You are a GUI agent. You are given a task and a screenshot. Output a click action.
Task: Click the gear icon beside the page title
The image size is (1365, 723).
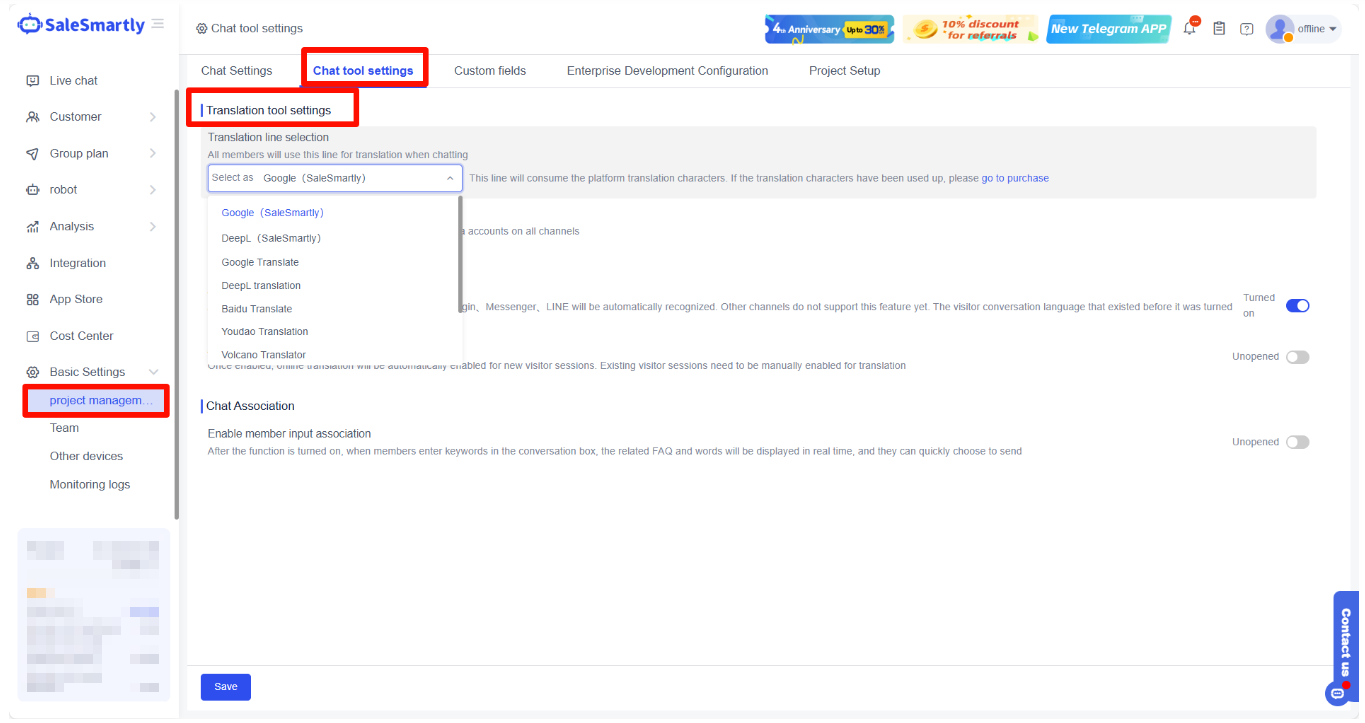202,29
